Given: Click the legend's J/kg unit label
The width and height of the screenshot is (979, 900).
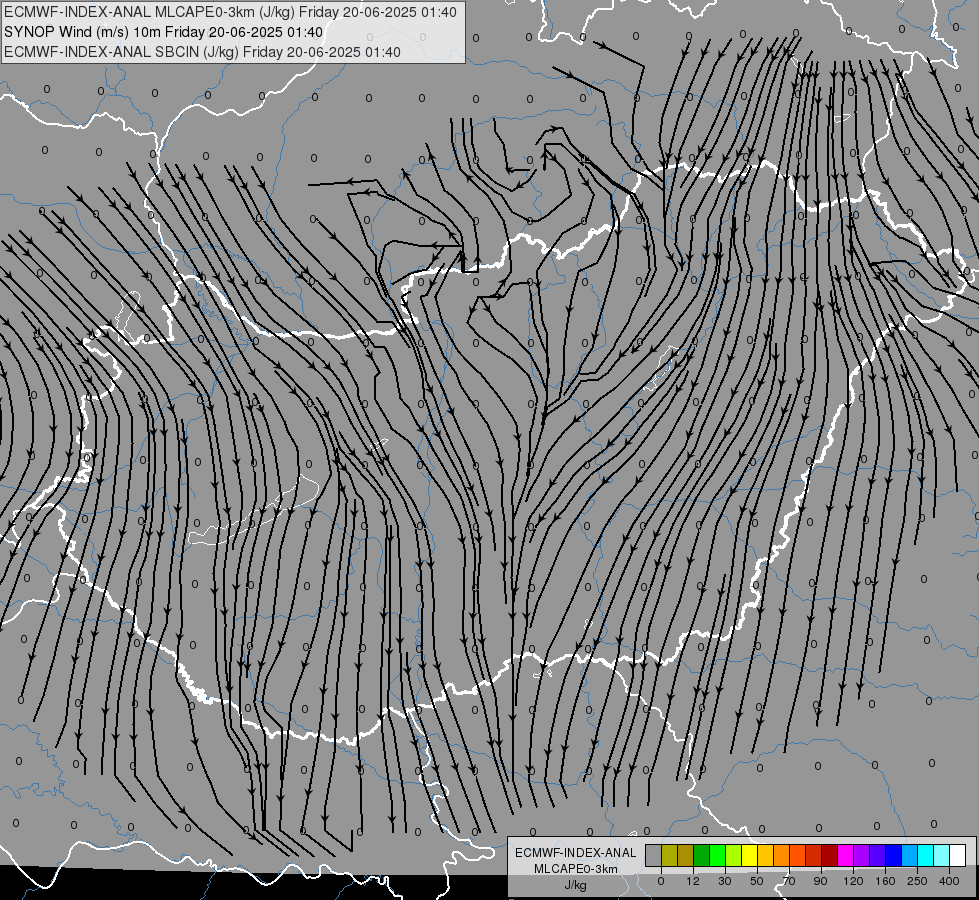Looking at the screenshot, I should [576, 885].
